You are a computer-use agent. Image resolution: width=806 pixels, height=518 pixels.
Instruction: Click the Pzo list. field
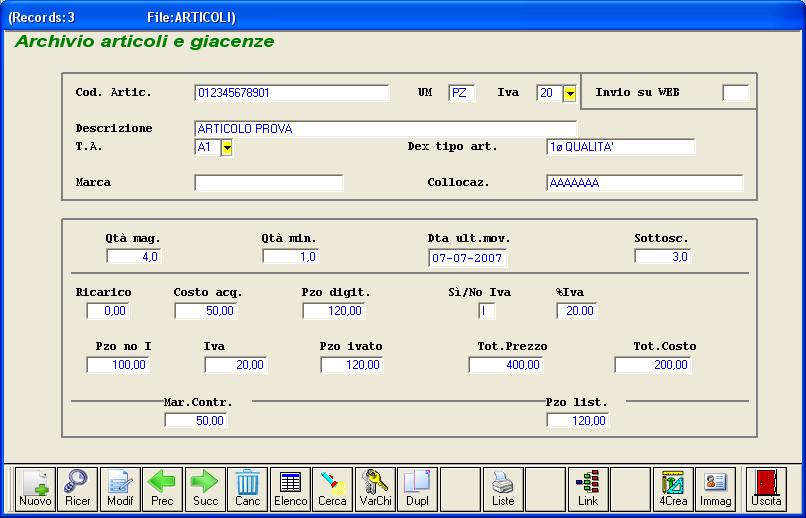578,420
